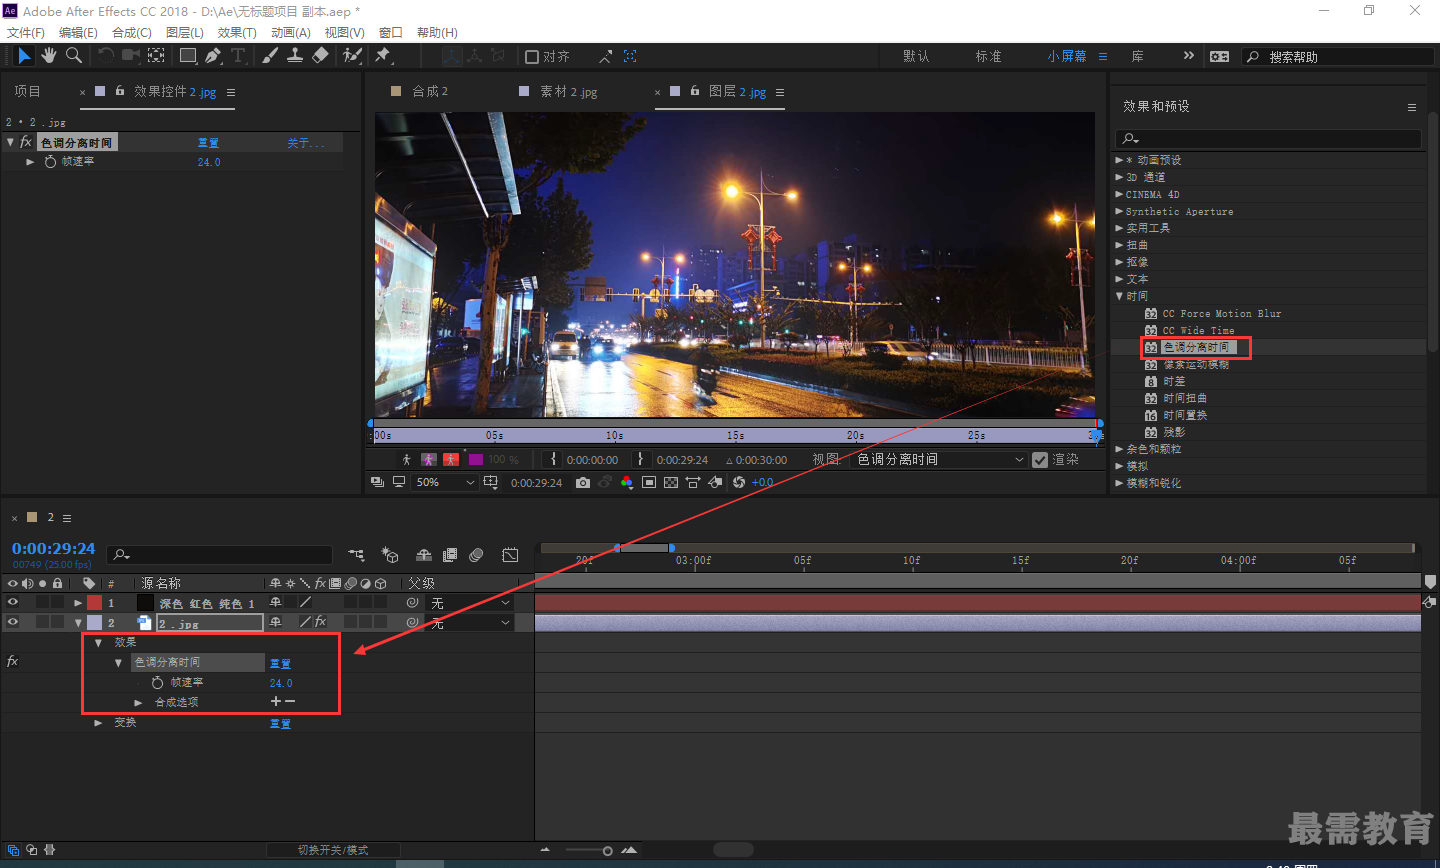Enable frame blending icon in timeline
This screenshot has width=1440, height=868.
(x=450, y=555)
